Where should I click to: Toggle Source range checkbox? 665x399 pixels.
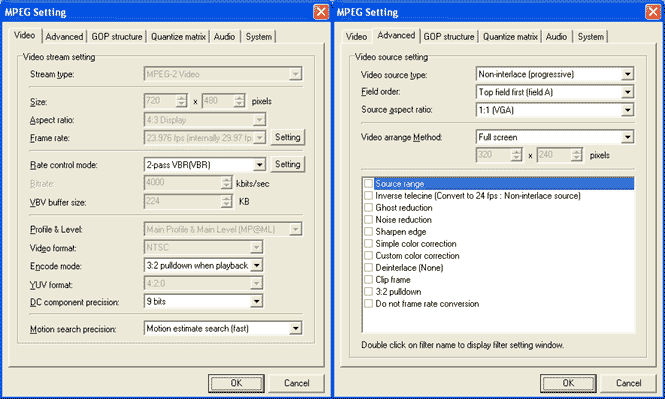pyautogui.click(x=368, y=184)
